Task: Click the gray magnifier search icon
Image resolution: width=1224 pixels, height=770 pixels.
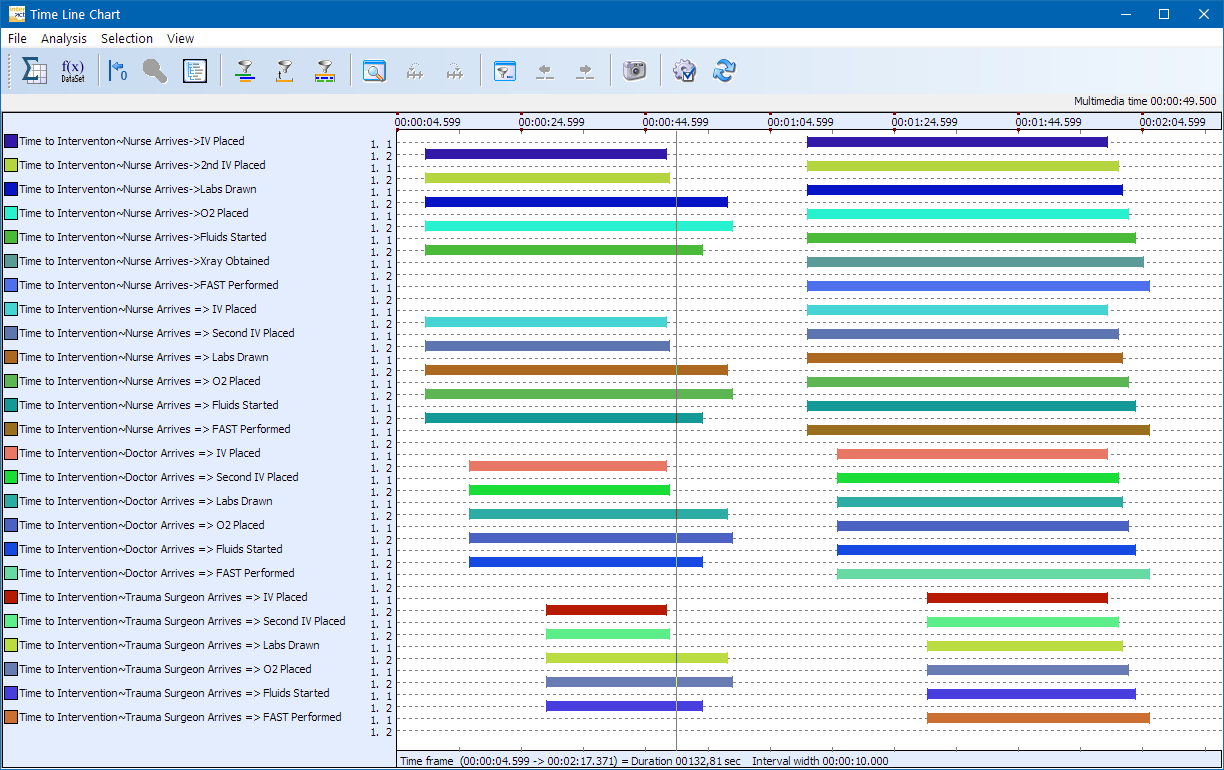Action: tap(155, 71)
